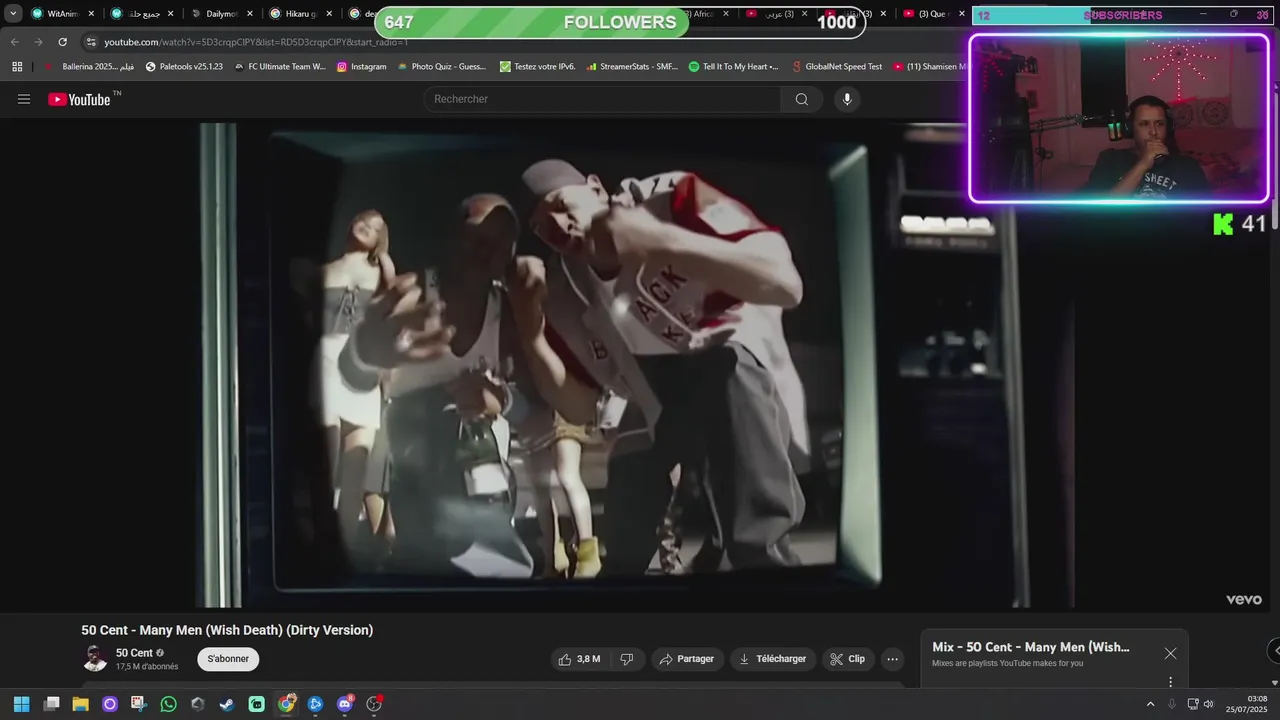
Task: Open more actions three-dot menu
Action: pyautogui.click(x=892, y=659)
